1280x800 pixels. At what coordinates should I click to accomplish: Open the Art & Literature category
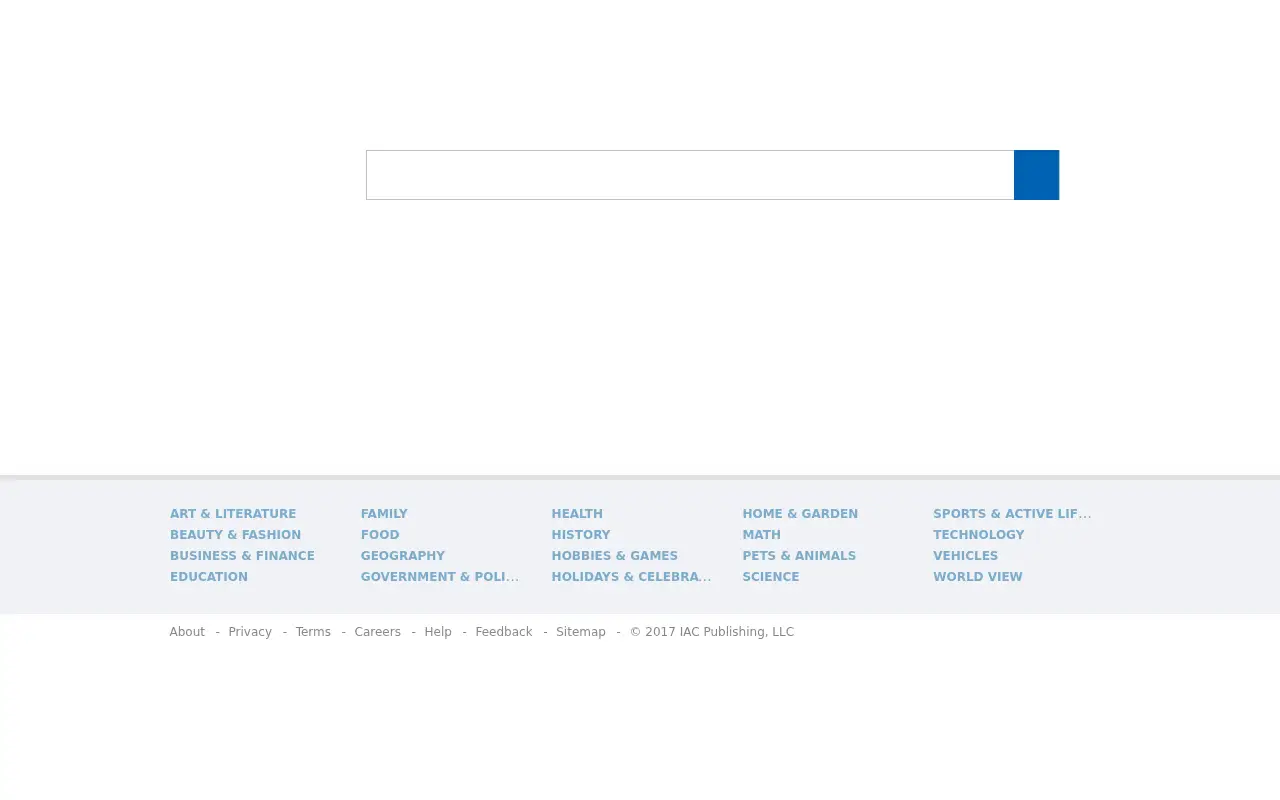tap(233, 514)
